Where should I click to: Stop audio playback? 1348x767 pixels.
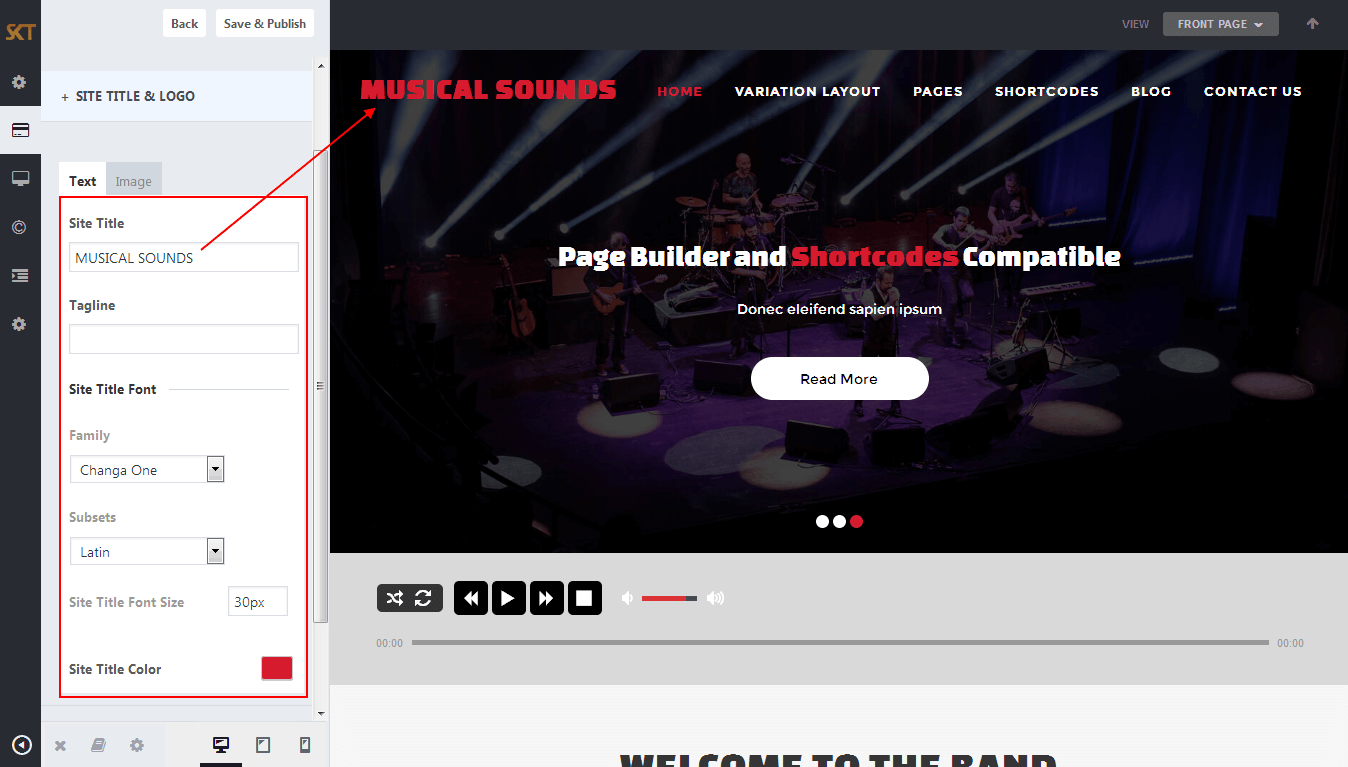pyautogui.click(x=585, y=598)
